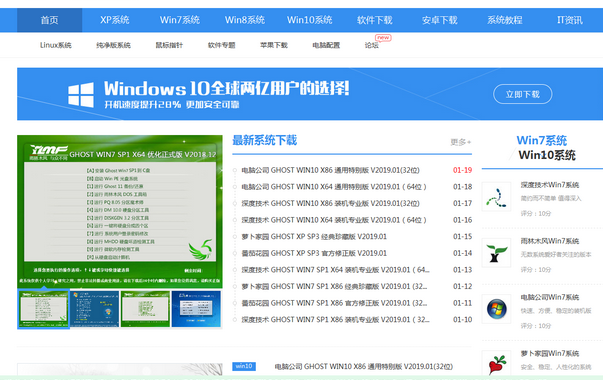Open the 萝卜家园 GHOST XP SP3 经典珍藏版 link
This screenshot has width=603, height=380.
pos(314,237)
